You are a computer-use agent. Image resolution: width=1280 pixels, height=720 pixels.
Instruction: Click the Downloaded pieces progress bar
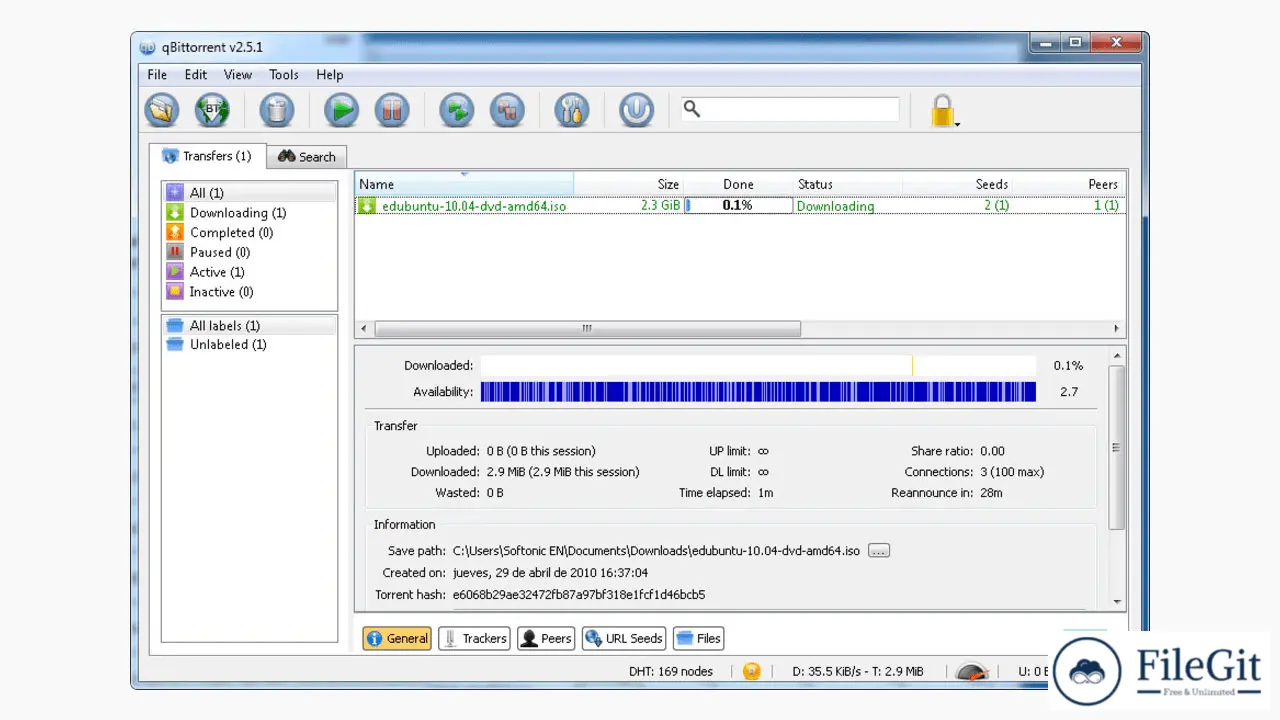point(758,366)
